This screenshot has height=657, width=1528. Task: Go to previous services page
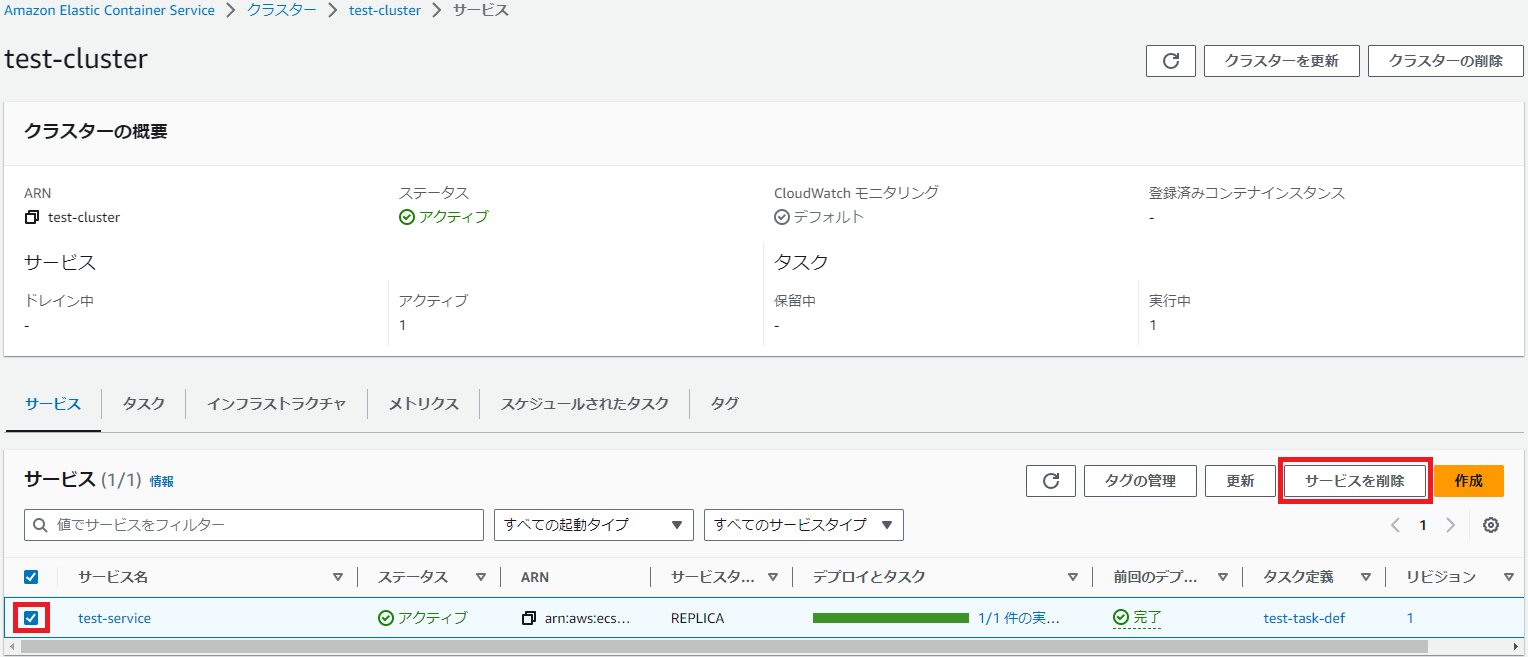coord(1395,525)
